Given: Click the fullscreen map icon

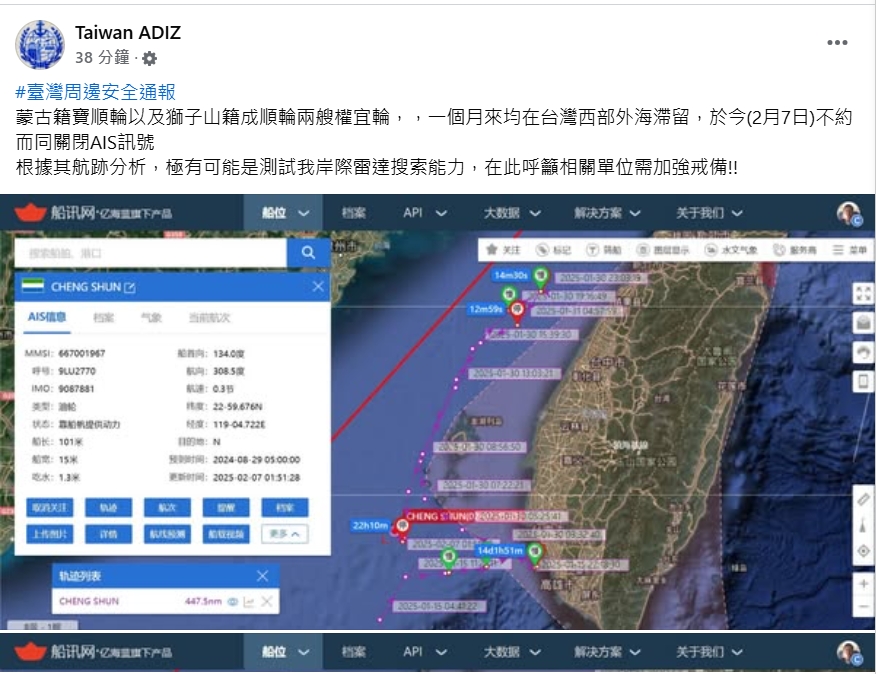Looking at the screenshot, I should click(x=863, y=292).
